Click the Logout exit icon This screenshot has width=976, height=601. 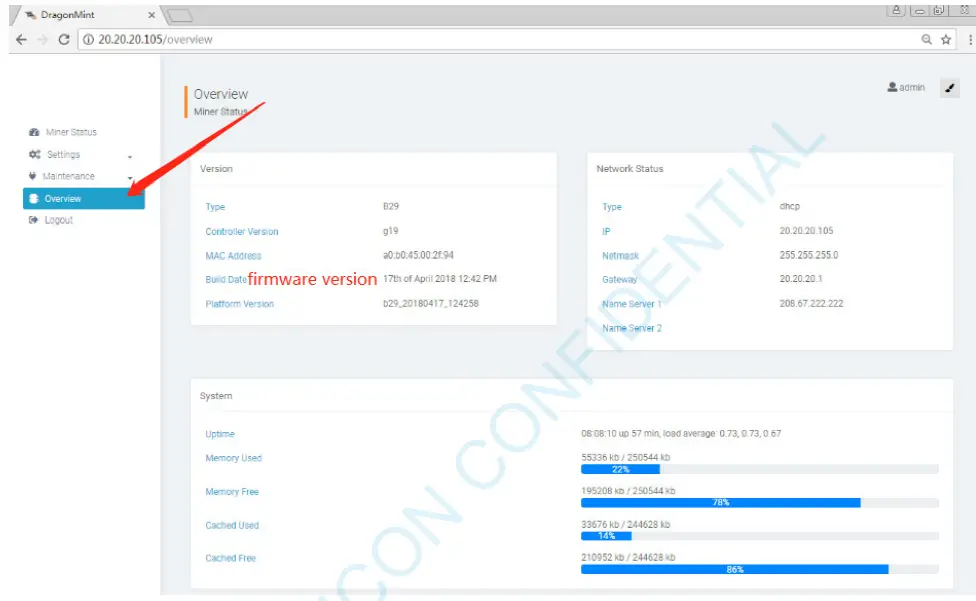(x=33, y=220)
